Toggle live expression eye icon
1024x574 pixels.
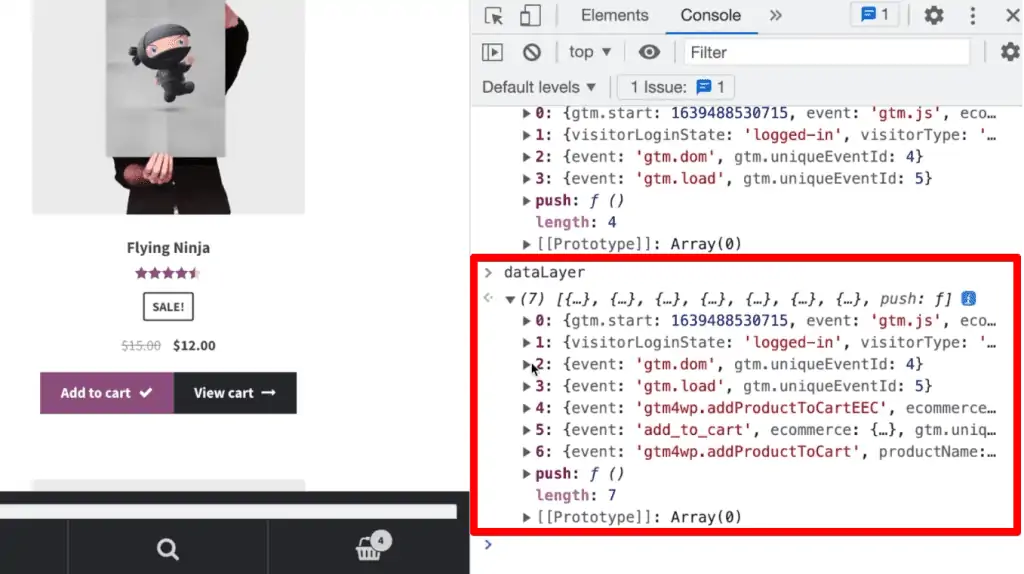click(x=650, y=52)
